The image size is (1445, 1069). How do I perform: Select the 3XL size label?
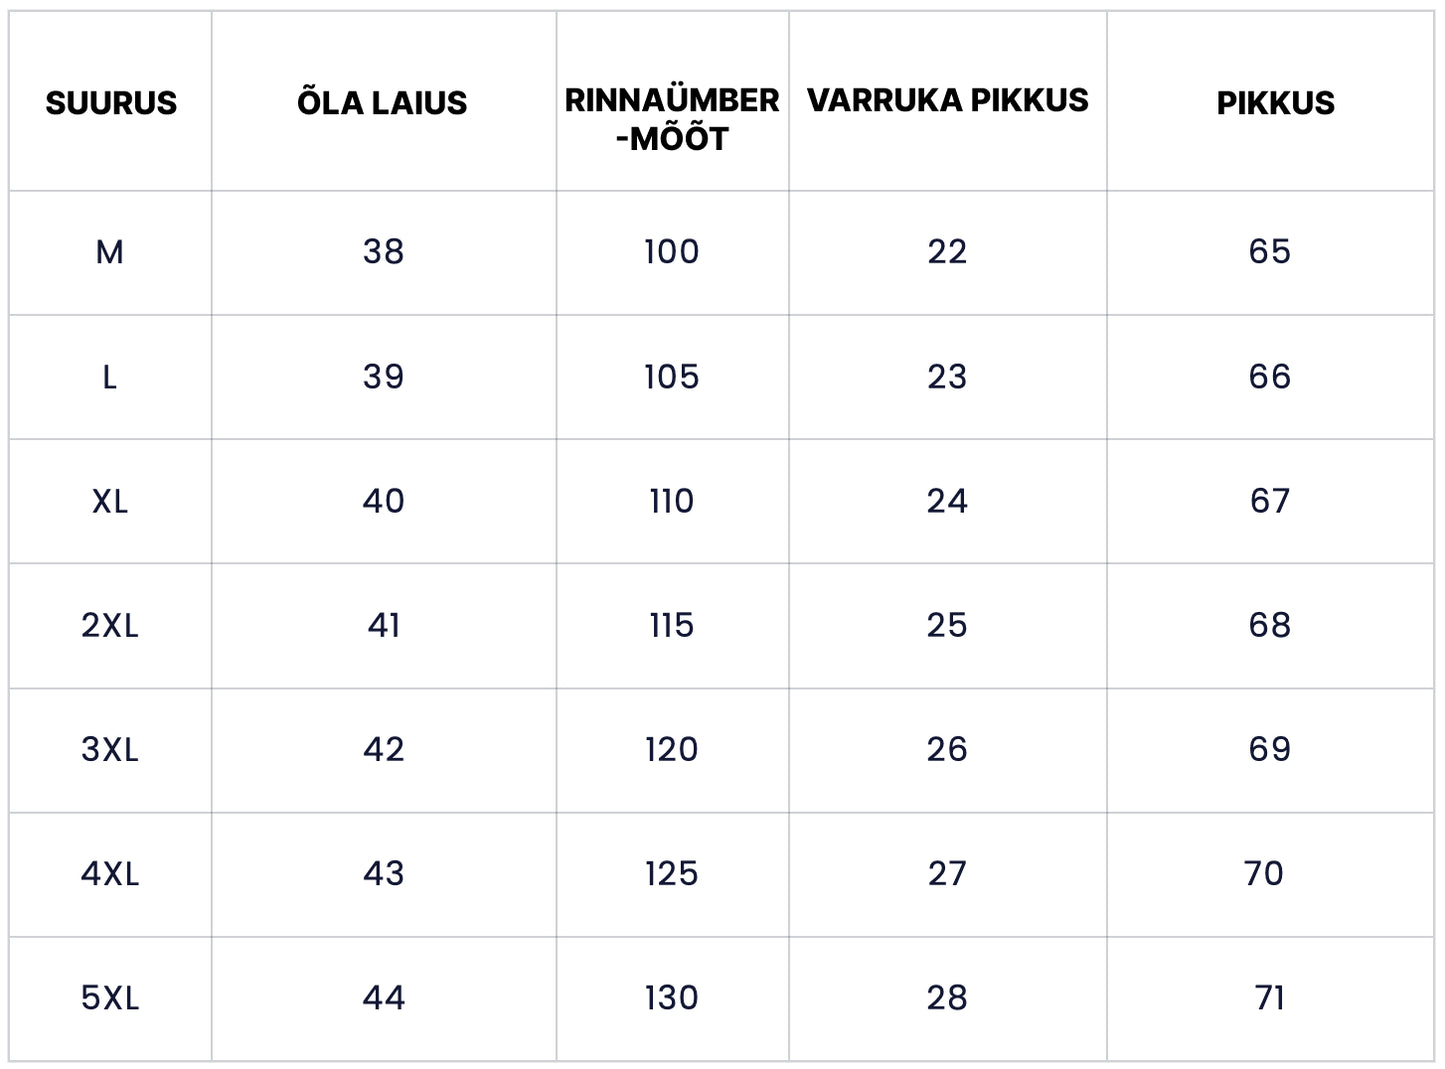point(110,749)
